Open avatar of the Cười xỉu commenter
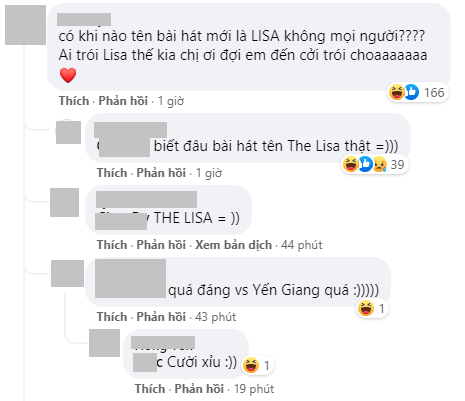The width and height of the screenshot is (465, 401). tap(104, 343)
